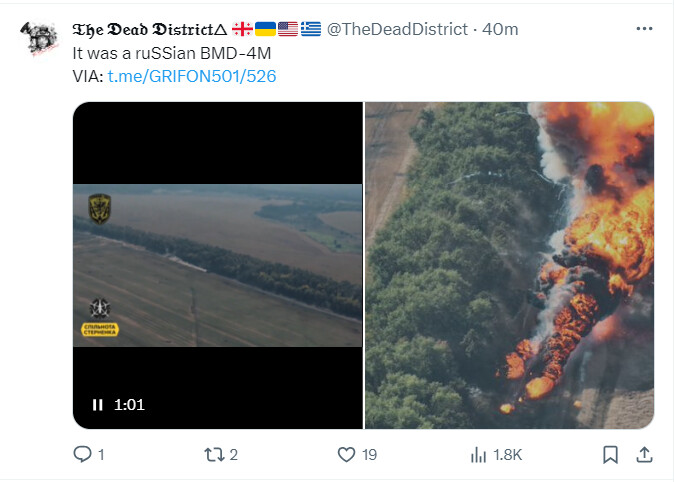Viewport: 674px width, 482px height.
Task: Click the 19 likes count
Action: [x=369, y=455]
